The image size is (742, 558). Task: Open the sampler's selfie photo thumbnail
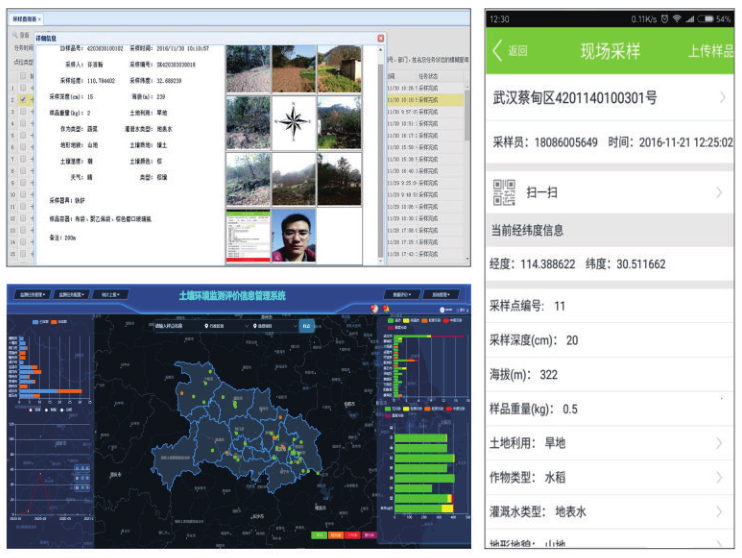coord(293,236)
